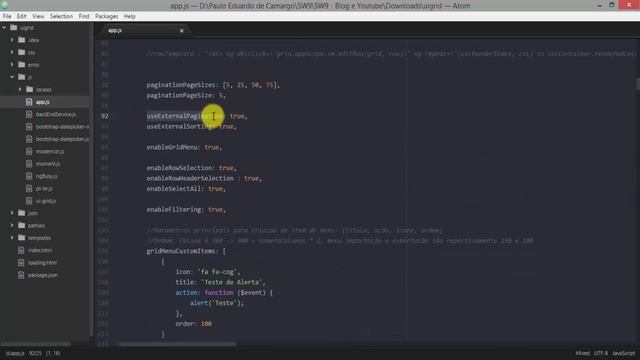Screen dimensions: 640x360
Task: Open the Find menu
Action: point(84,16)
